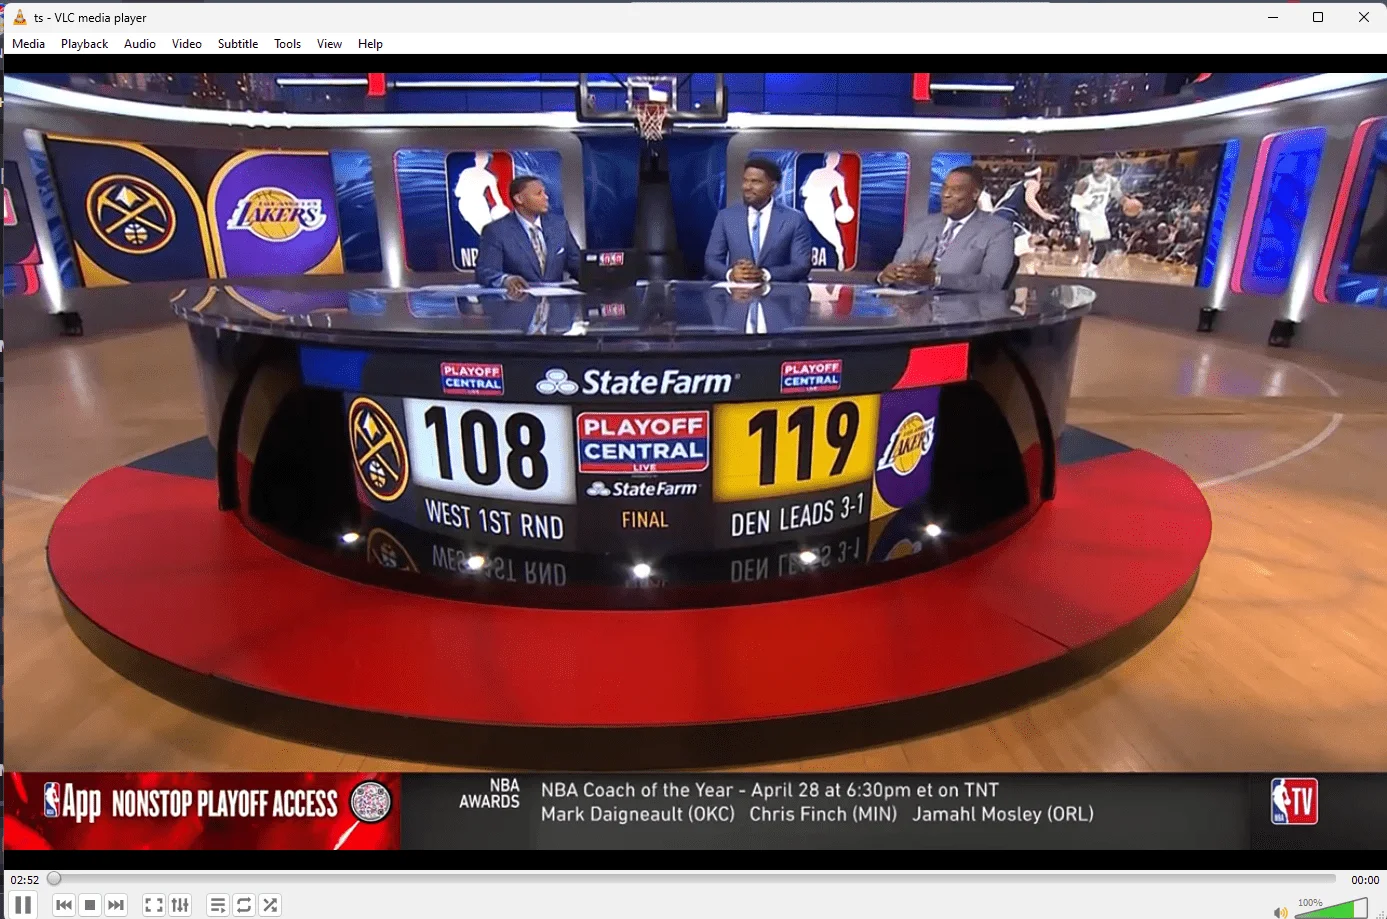Open the Tools menu

tap(287, 44)
